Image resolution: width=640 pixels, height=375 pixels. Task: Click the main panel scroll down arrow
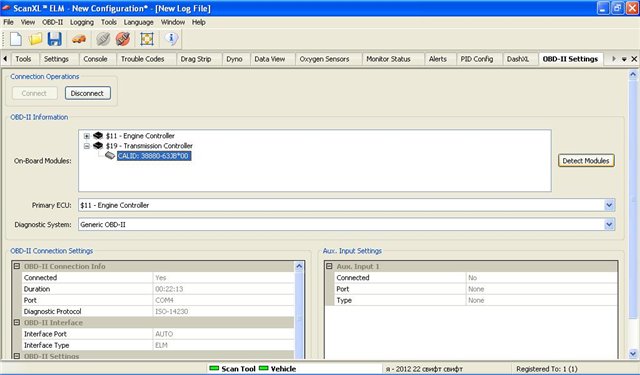(x=633, y=354)
